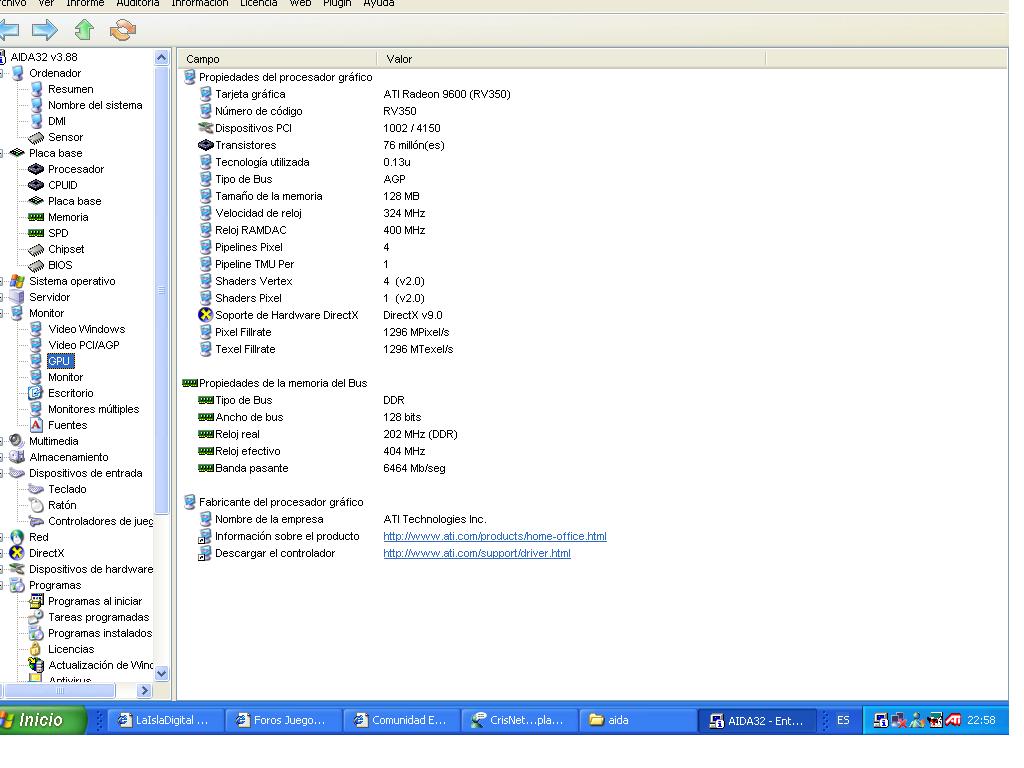
Task: Open the Ordenador tree node
Action: (x=55, y=73)
